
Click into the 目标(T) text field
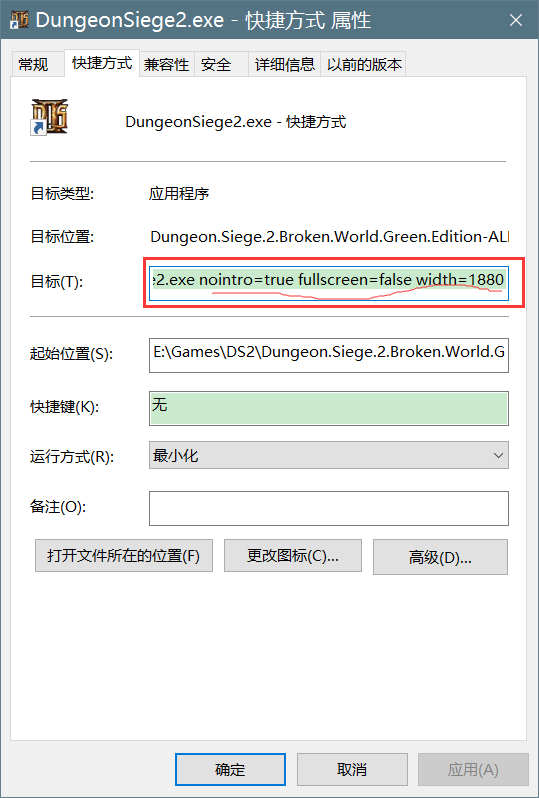click(329, 281)
